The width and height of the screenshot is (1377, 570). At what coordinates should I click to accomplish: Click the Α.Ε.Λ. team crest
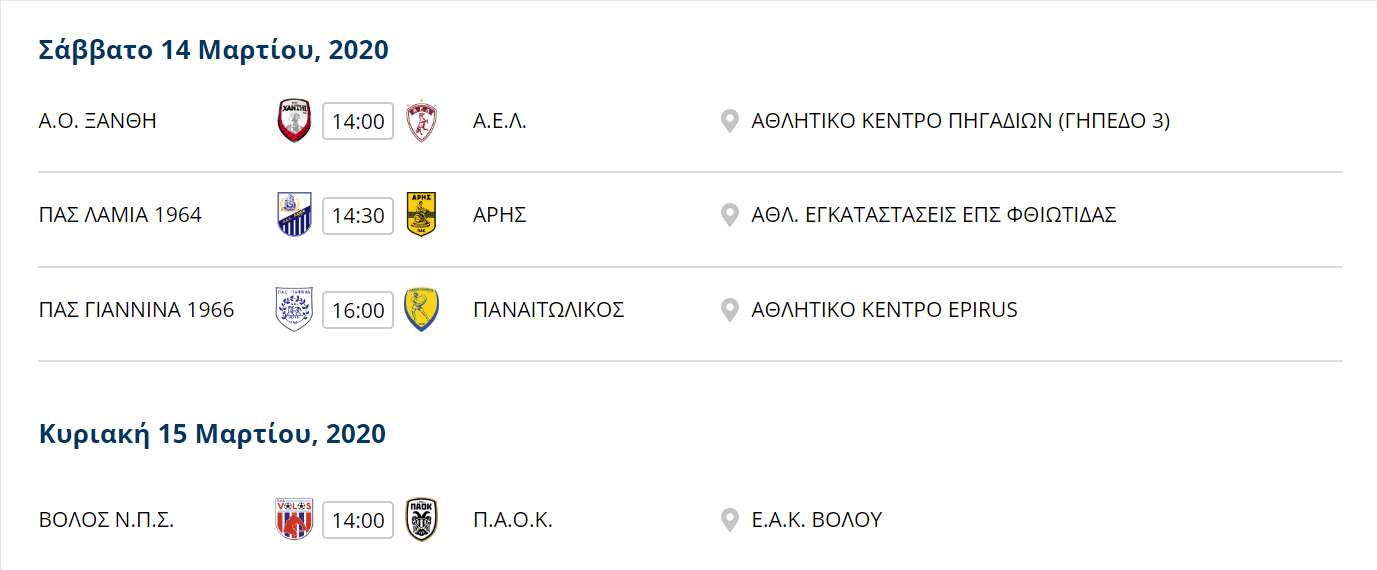422,122
